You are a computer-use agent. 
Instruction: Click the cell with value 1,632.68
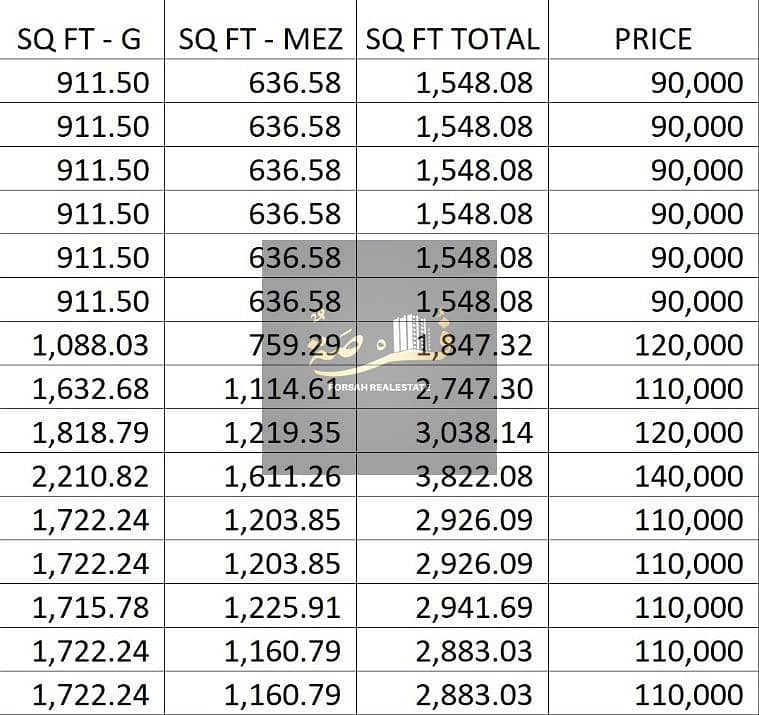pyautogui.click(x=82, y=387)
